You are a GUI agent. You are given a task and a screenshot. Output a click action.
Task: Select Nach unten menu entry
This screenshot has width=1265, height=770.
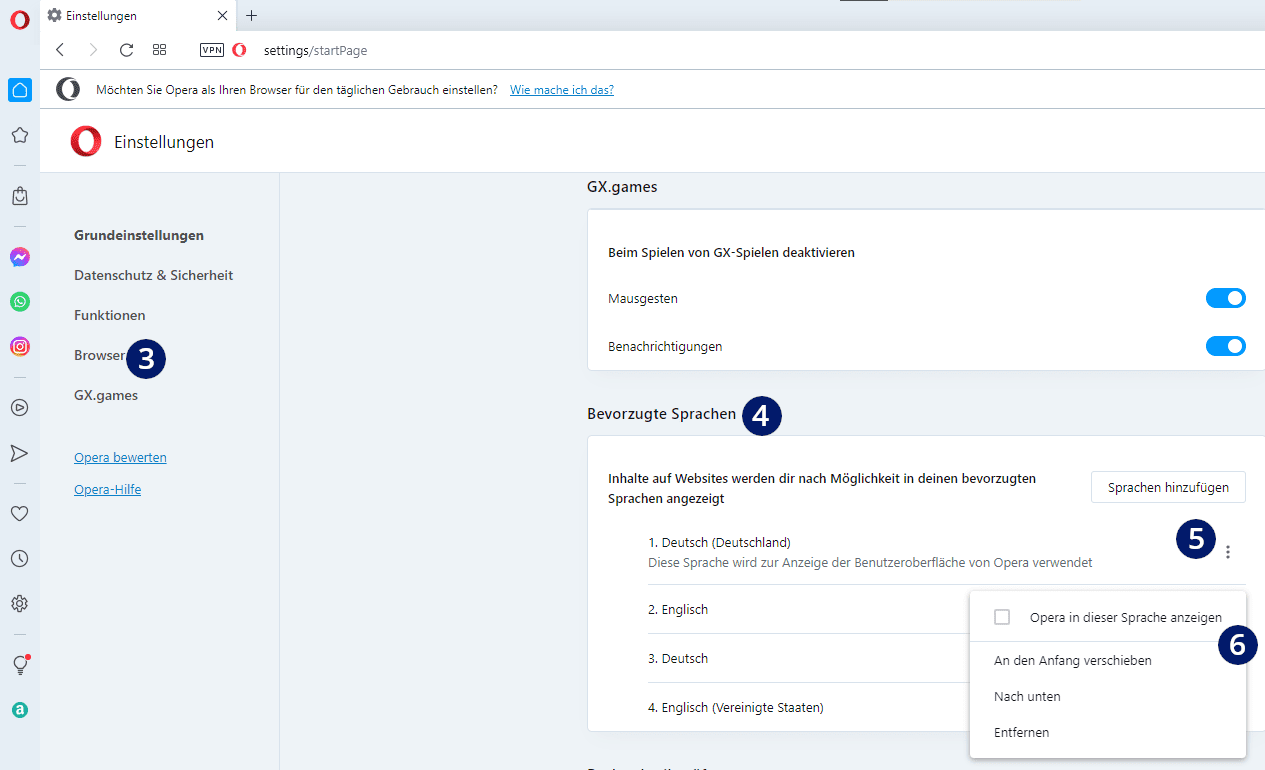pos(1027,696)
